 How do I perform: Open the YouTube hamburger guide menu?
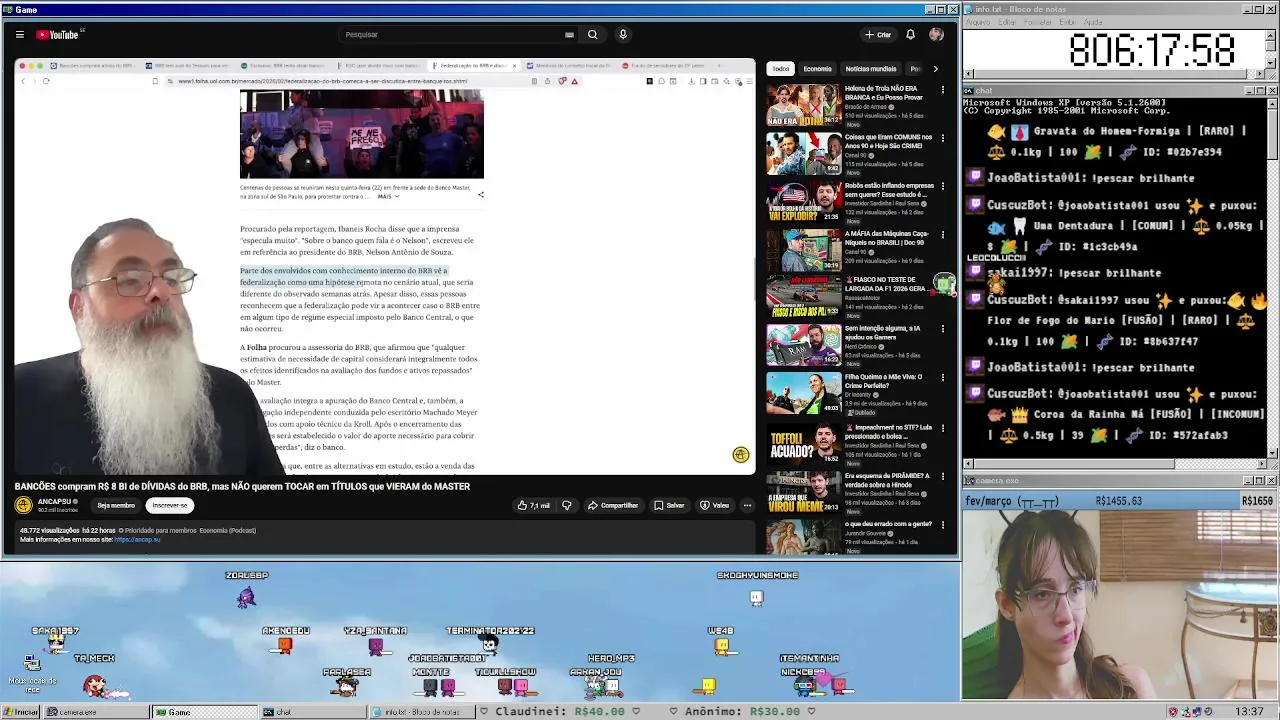(x=19, y=34)
